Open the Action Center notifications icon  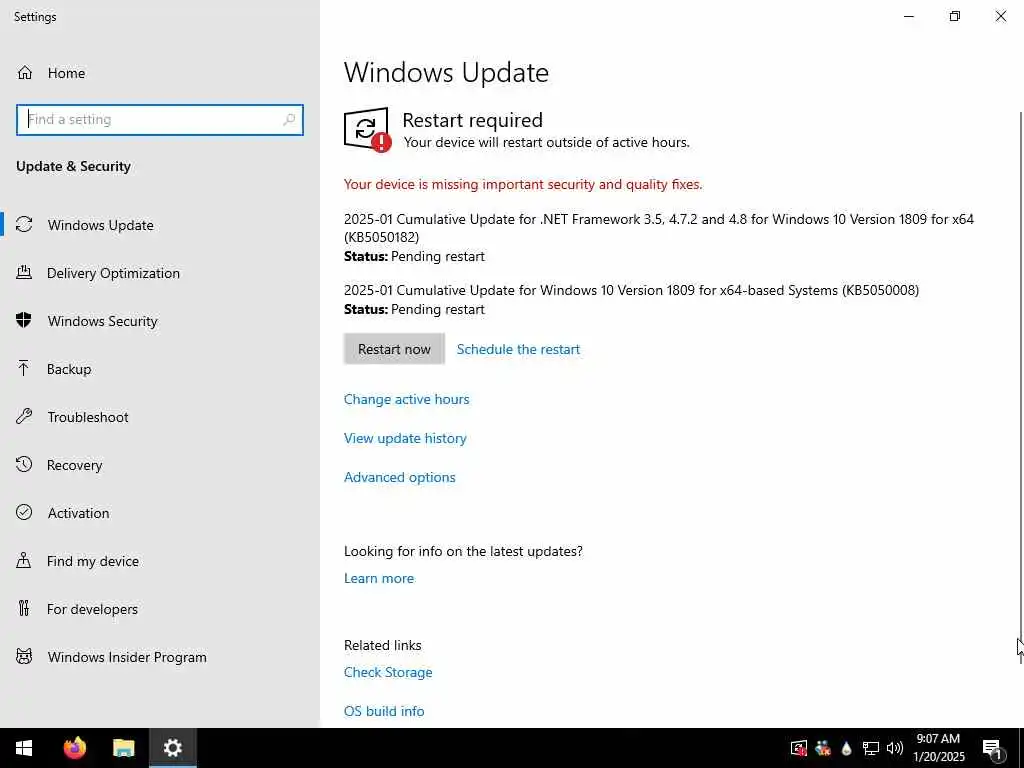pyautogui.click(x=992, y=749)
